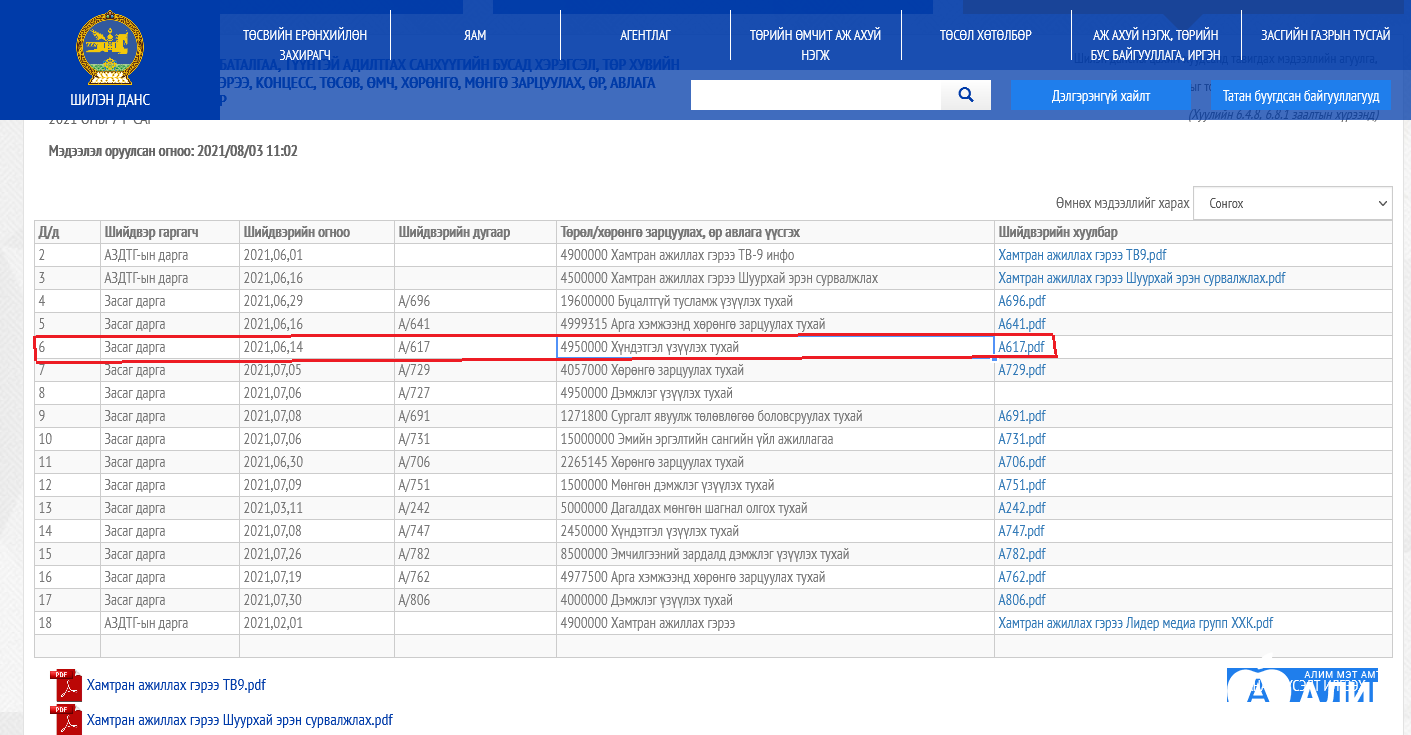Click PDF icon beside Шуурхай эрэн сурвалжлах.pdf

67,720
